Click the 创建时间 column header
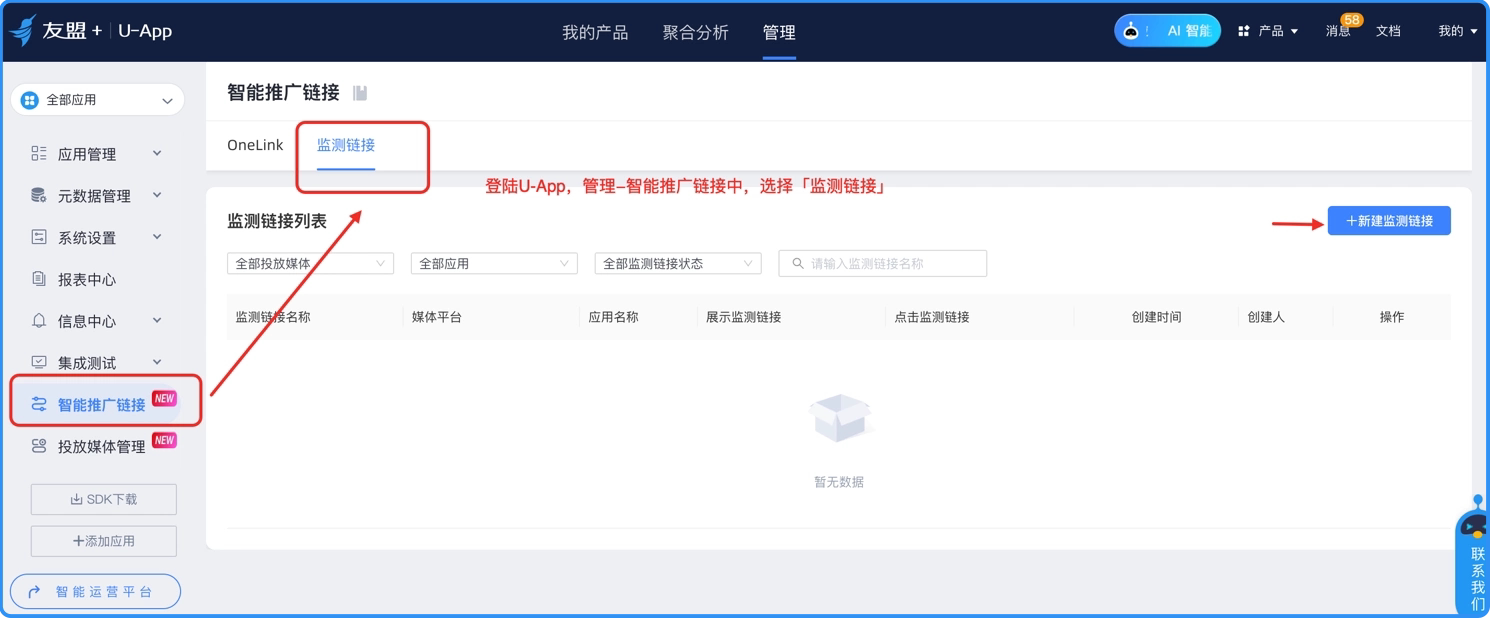Image resolution: width=1490 pixels, height=620 pixels. coord(1156,317)
